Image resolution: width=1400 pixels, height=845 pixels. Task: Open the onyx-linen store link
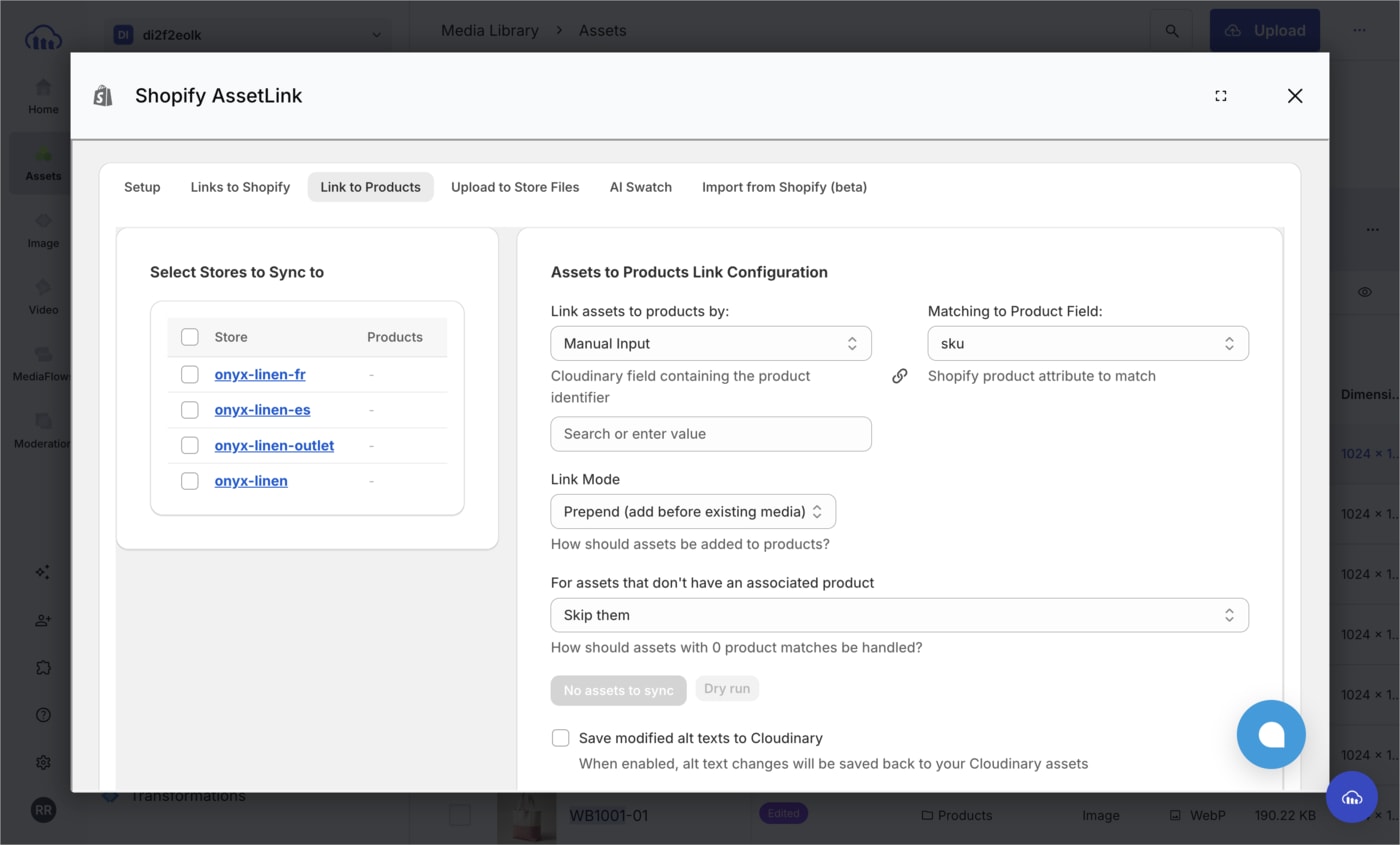pyautogui.click(x=251, y=481)
